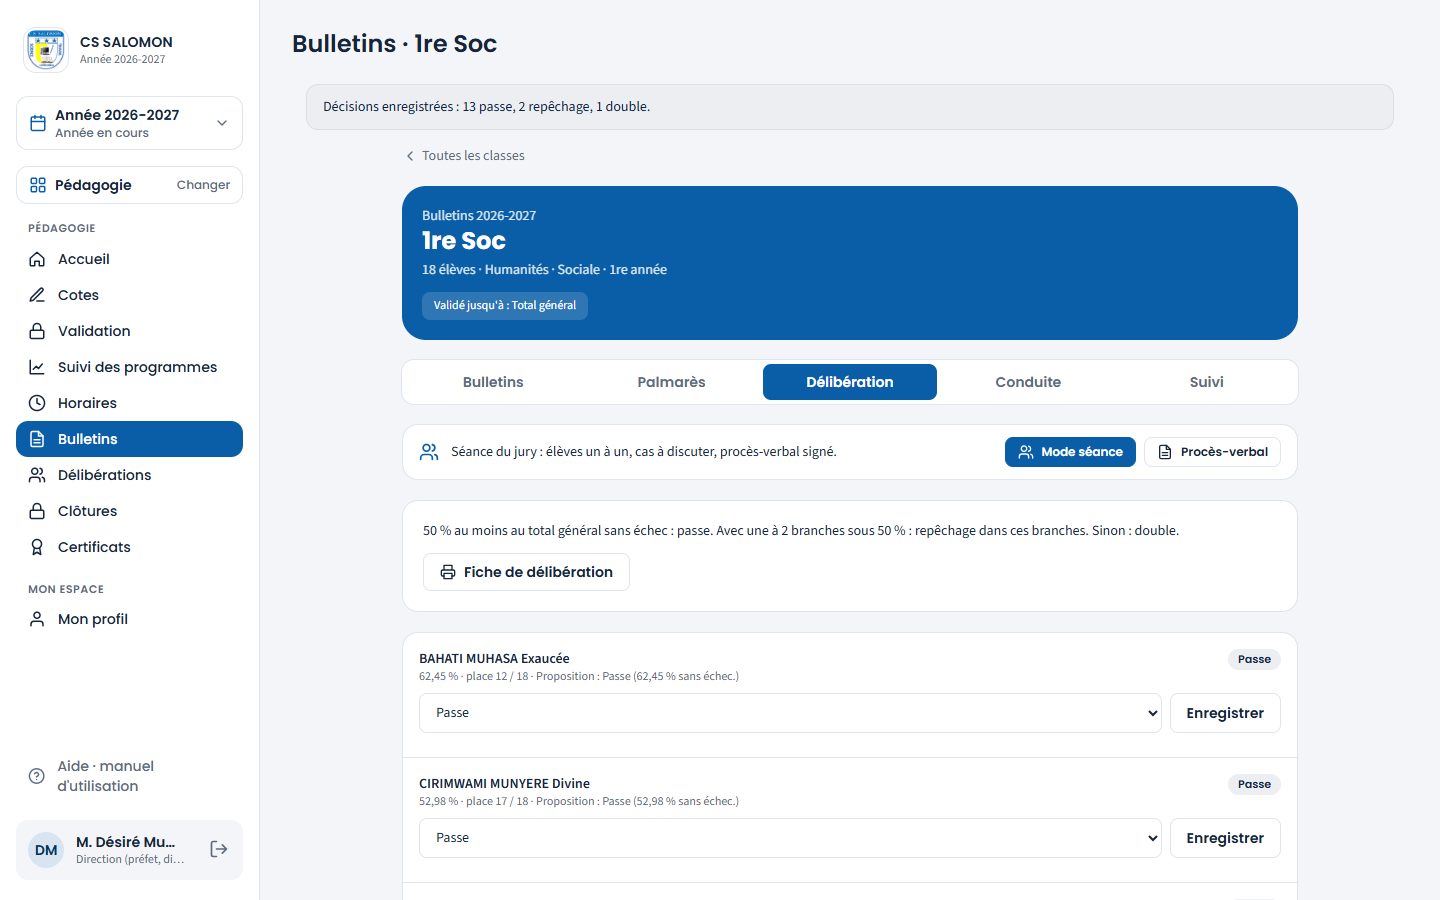Image resolution: width=1440 pixels, height=900 pixels.
Task: Click the document icon for Bulletins in sidebar
Action: click(x=37, y=439)
